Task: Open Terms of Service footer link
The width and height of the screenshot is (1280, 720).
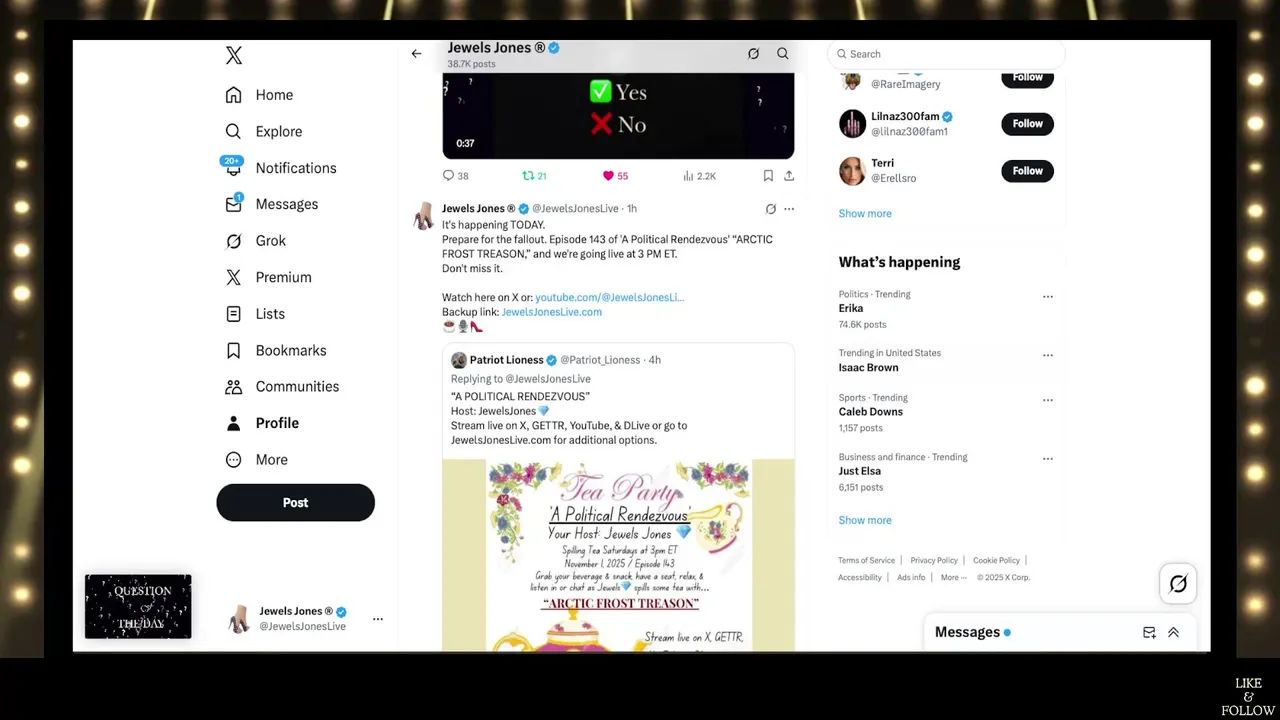Action: point(866,561)
